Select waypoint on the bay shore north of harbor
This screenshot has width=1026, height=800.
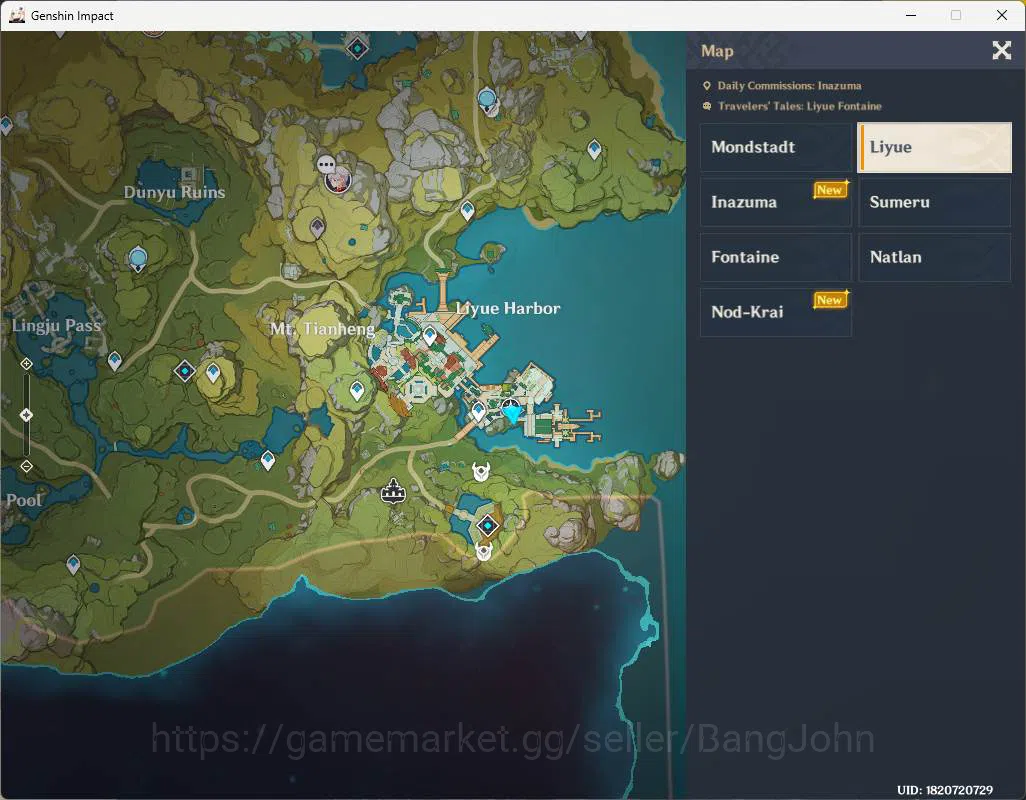[x=467, y=211]
